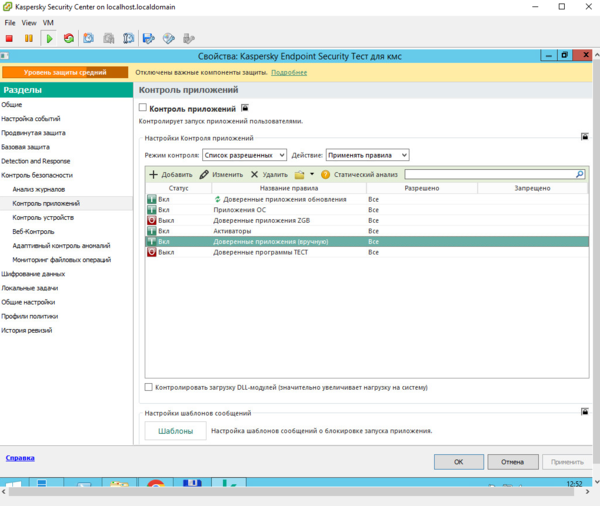
Task: Open the Действие dropdown
Action: [367, 155]
